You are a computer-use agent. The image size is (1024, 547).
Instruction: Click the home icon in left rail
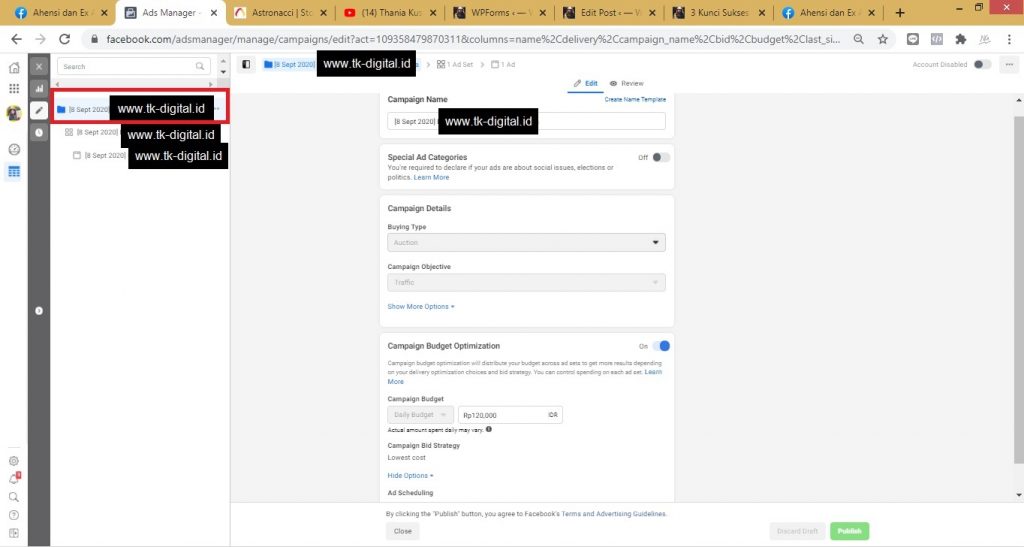pyautogui.click(x=14, y=68)
